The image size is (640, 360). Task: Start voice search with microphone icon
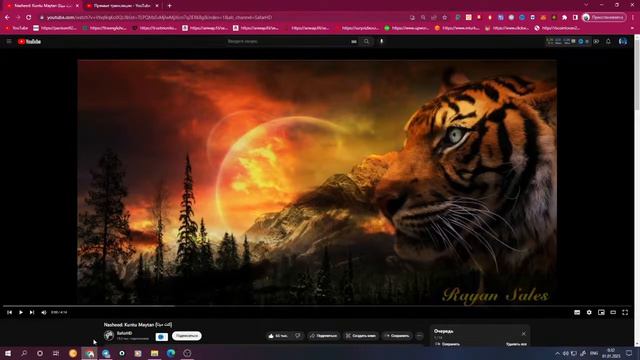[381, 41]
